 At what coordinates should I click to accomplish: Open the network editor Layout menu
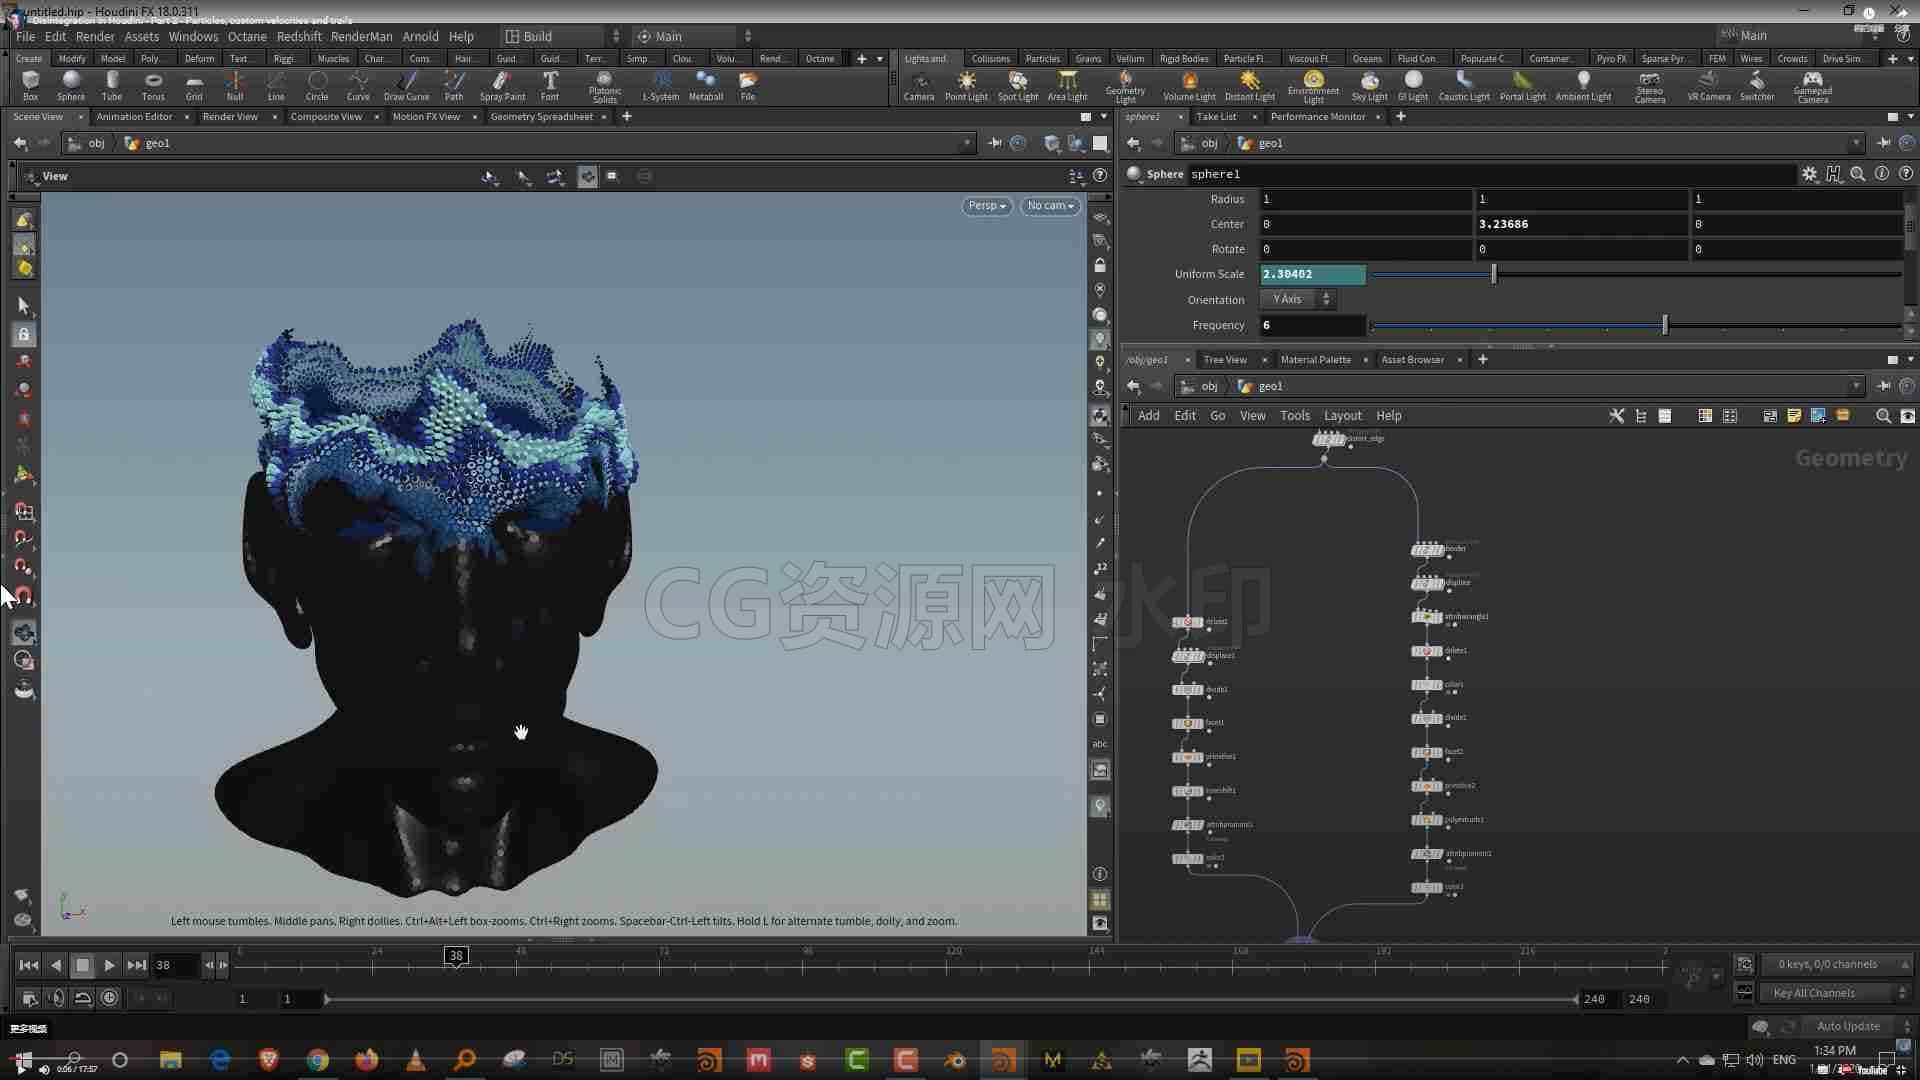(x=1342, y=416)
